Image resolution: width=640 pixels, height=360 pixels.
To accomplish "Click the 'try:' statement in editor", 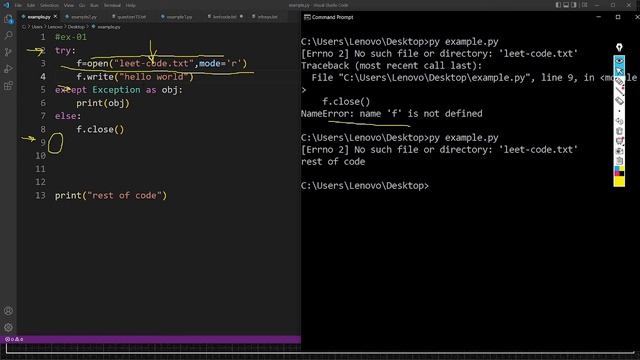I will (65, 51).
